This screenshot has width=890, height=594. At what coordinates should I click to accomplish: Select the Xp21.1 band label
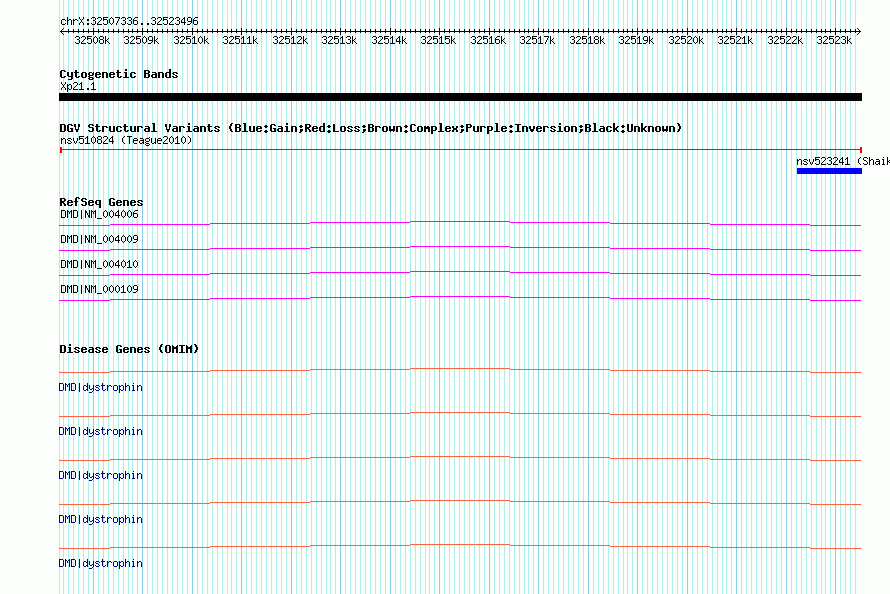coord(78,87)
